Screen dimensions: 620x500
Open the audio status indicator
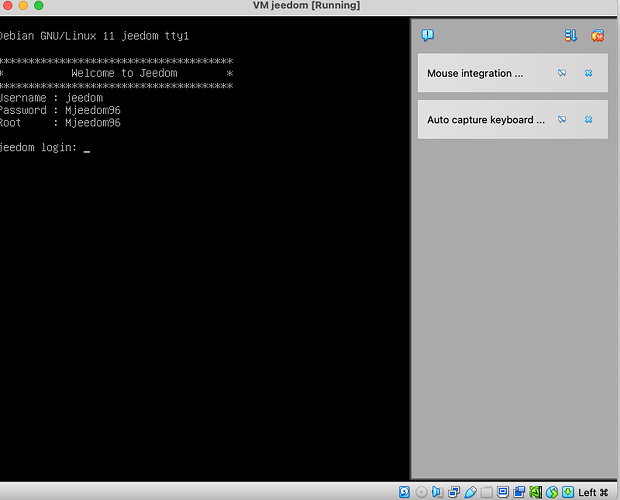tap(437, 492)
